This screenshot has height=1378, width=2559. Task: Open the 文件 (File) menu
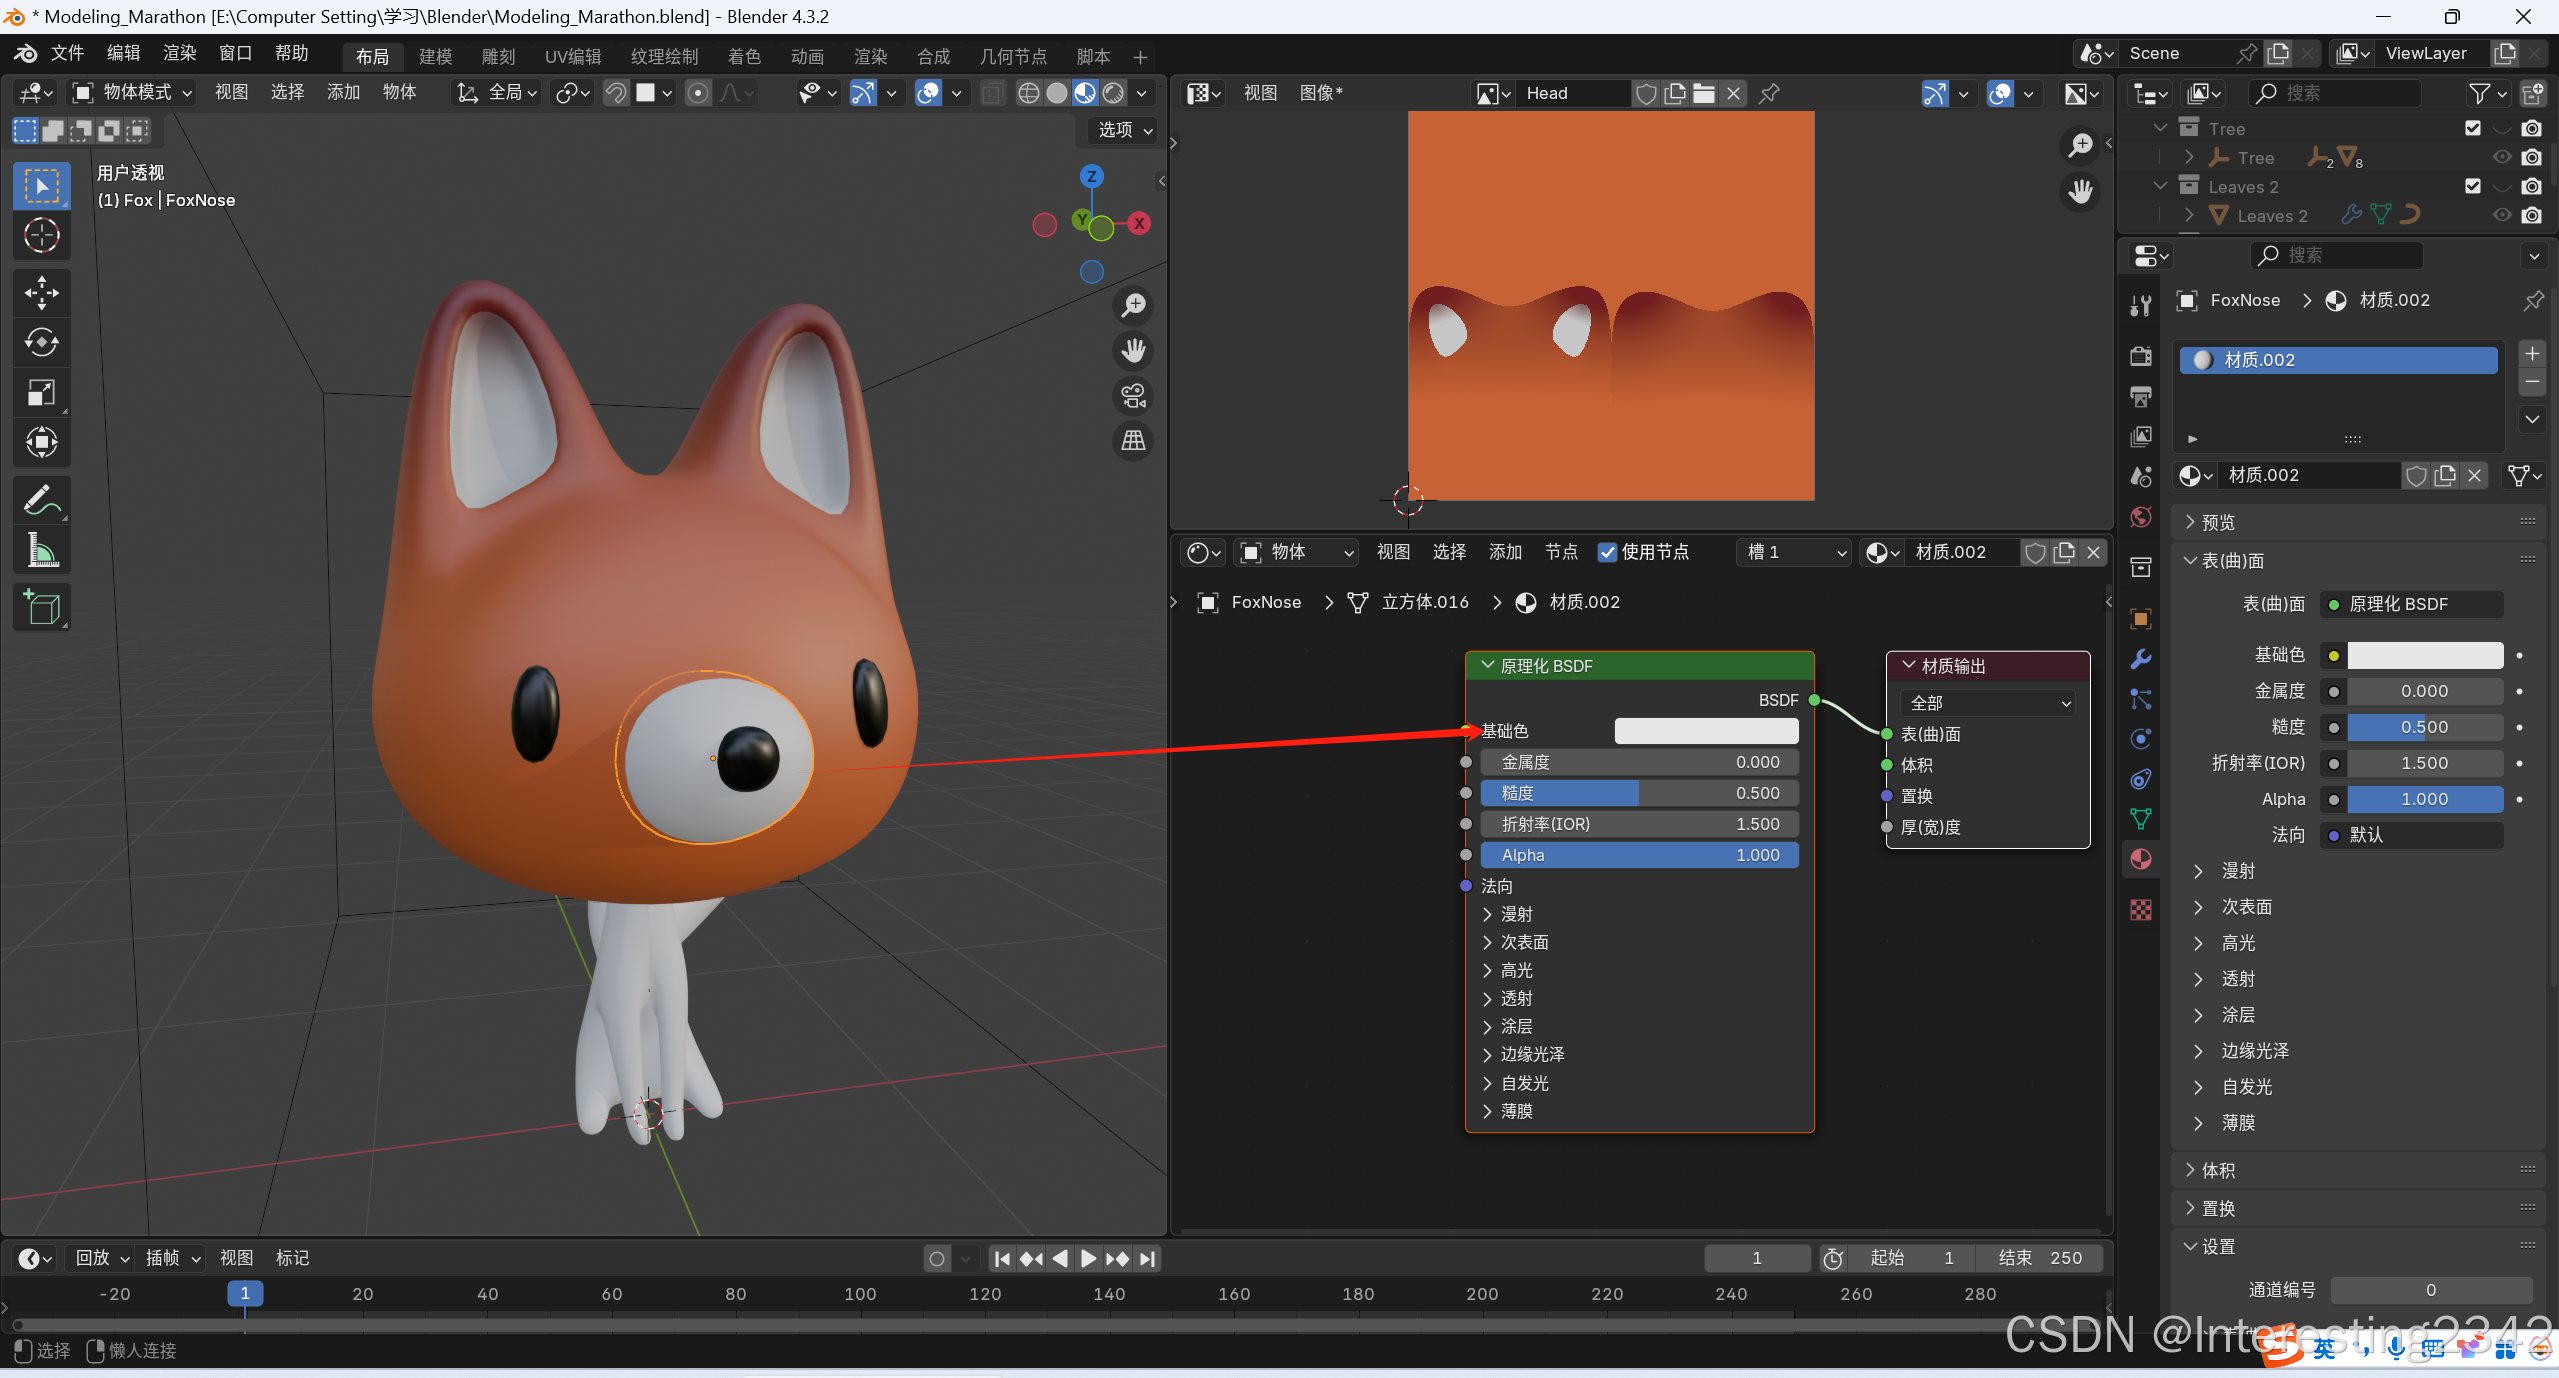tap(66, 53)
